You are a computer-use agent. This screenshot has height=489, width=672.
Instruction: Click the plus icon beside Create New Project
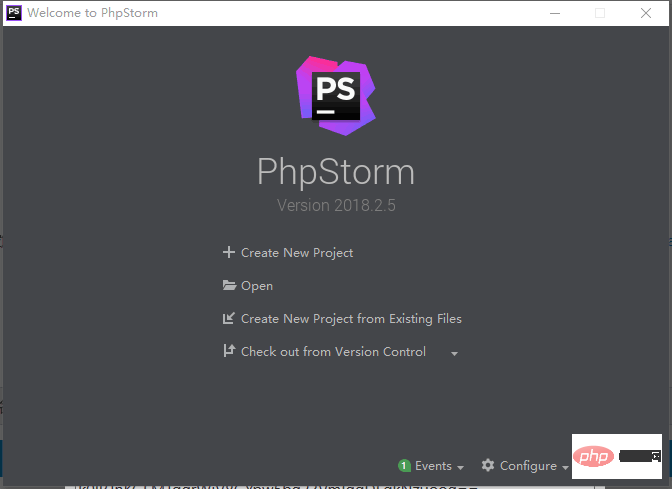(x=228, y=253)
